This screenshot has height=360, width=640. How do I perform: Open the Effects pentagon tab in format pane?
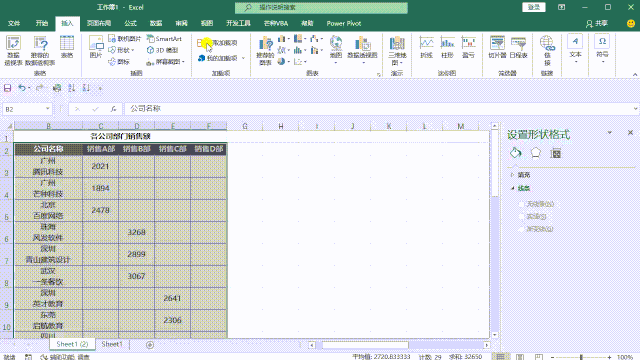pyautogui.click(x=536, y=153)
